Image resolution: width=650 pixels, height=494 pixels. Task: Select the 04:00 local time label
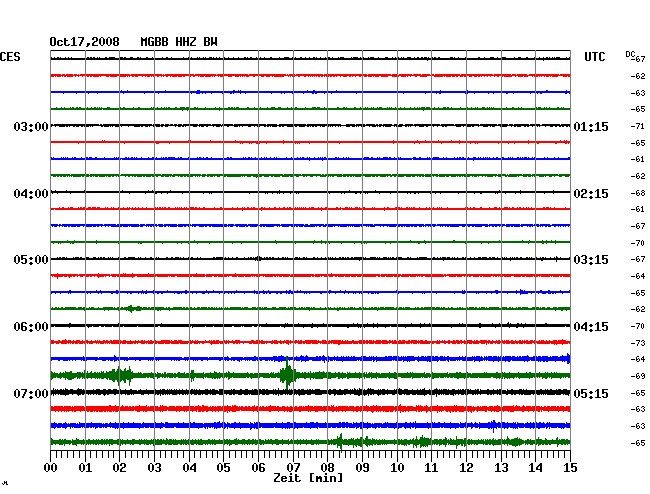[x=31, y=194]
